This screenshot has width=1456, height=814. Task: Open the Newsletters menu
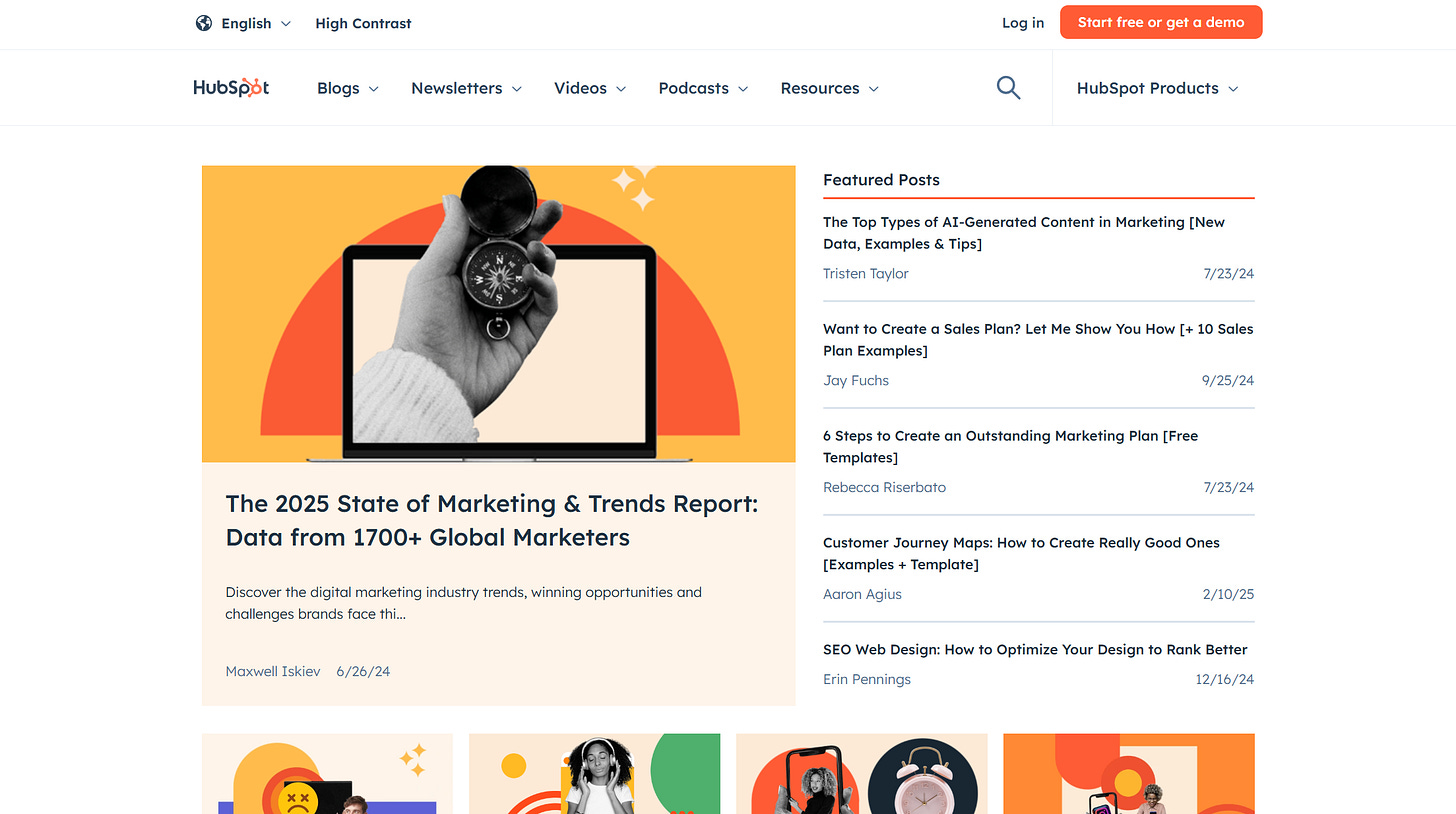coord(467,88)
